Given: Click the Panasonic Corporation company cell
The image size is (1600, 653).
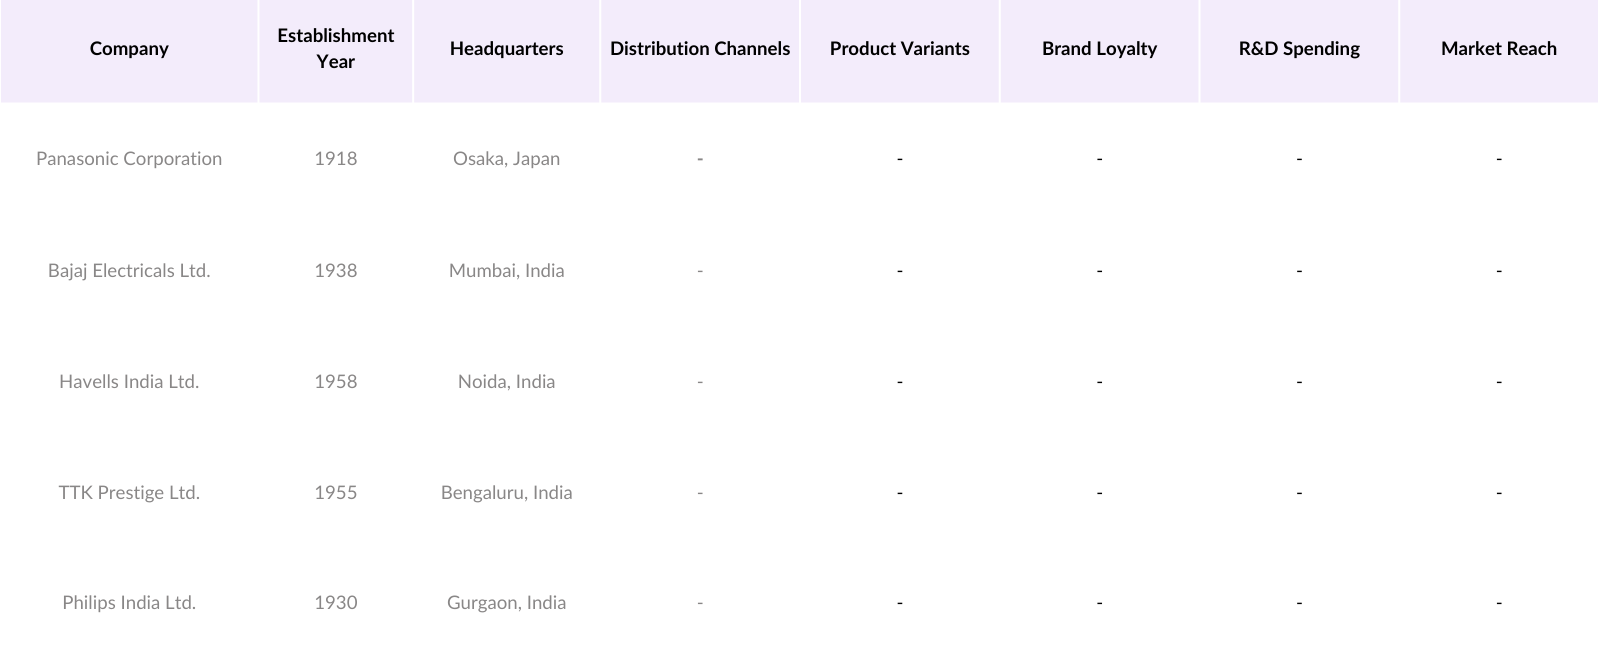Looking at the screenshot, I should coord(129,159).
